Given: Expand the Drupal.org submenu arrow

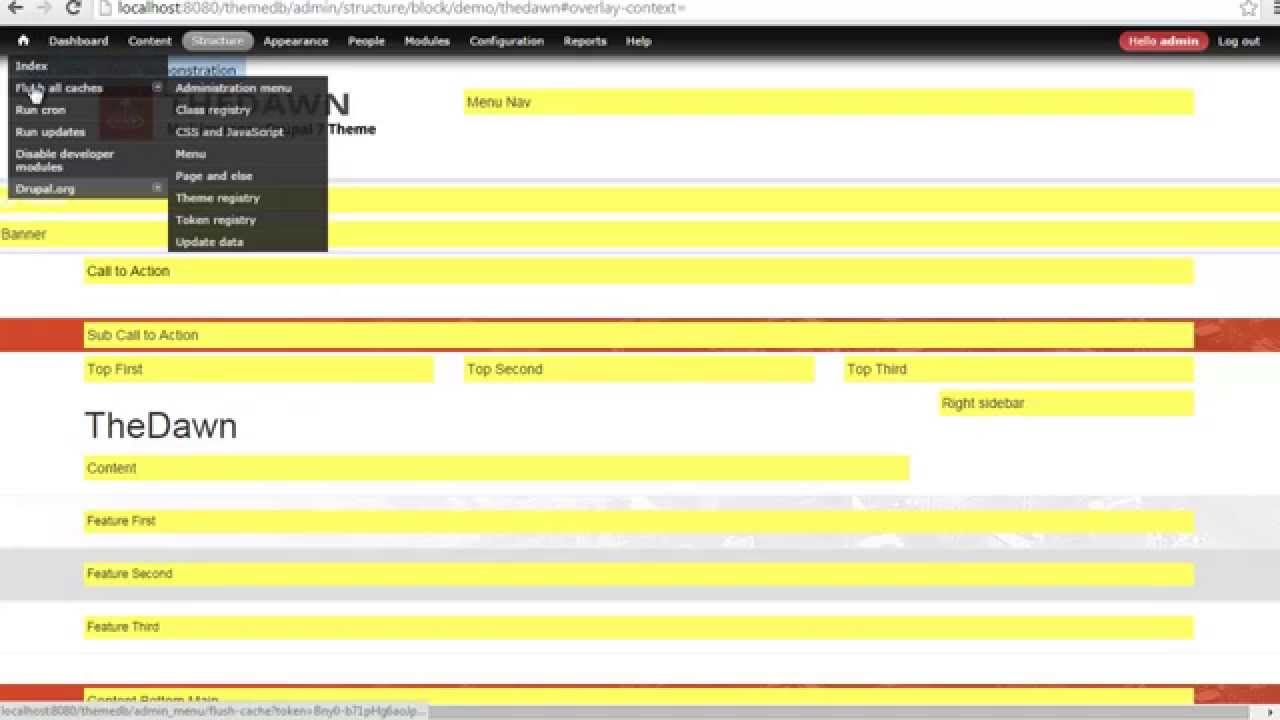Looking at the screenshot, I should (x=157, y=188).
